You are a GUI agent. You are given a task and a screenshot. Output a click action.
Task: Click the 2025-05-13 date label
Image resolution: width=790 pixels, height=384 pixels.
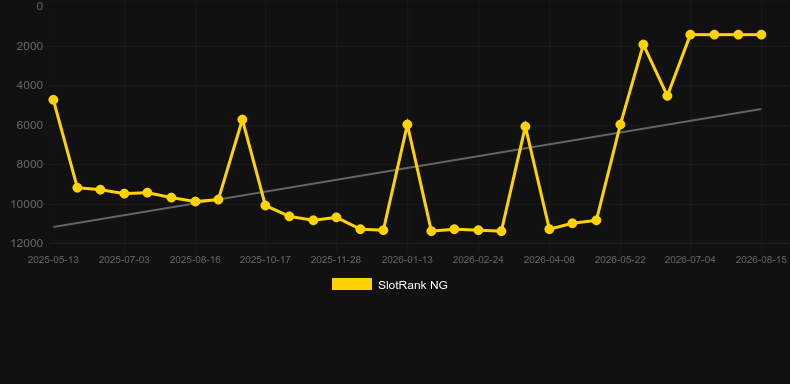53,260
